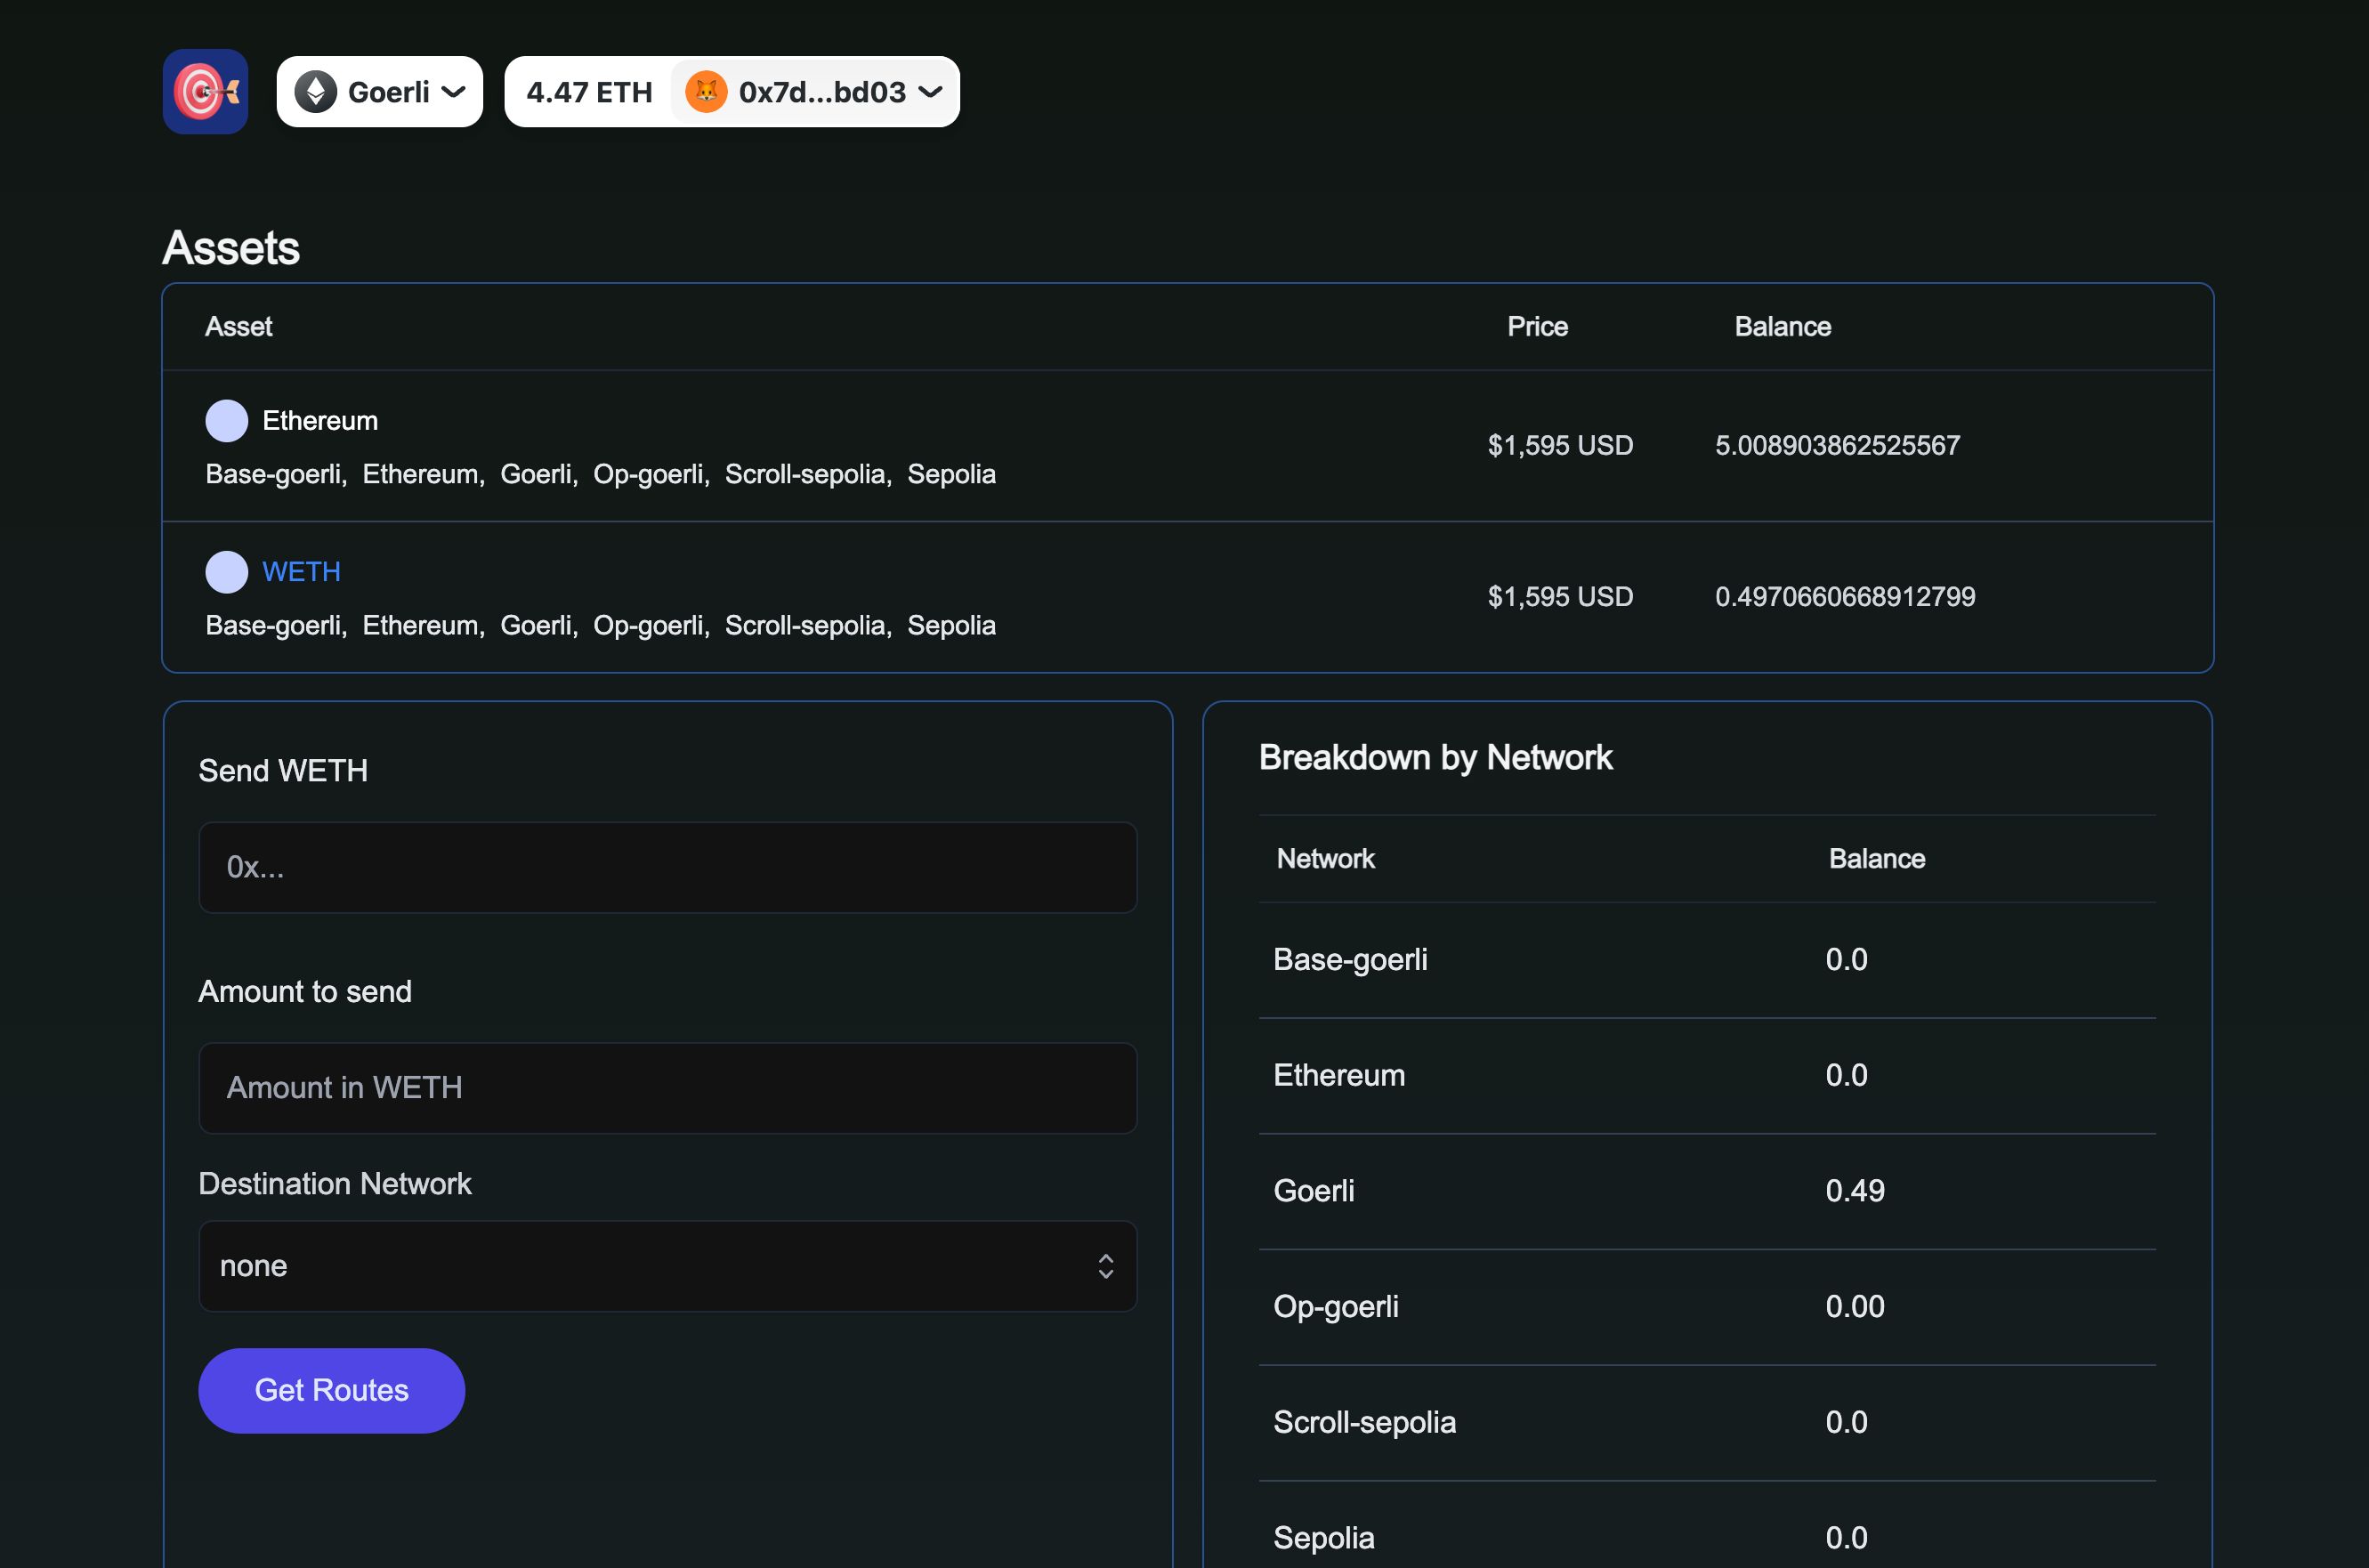
Task: Click the Goerli network row in breakdown
Action: (x=1707, y=1191)
